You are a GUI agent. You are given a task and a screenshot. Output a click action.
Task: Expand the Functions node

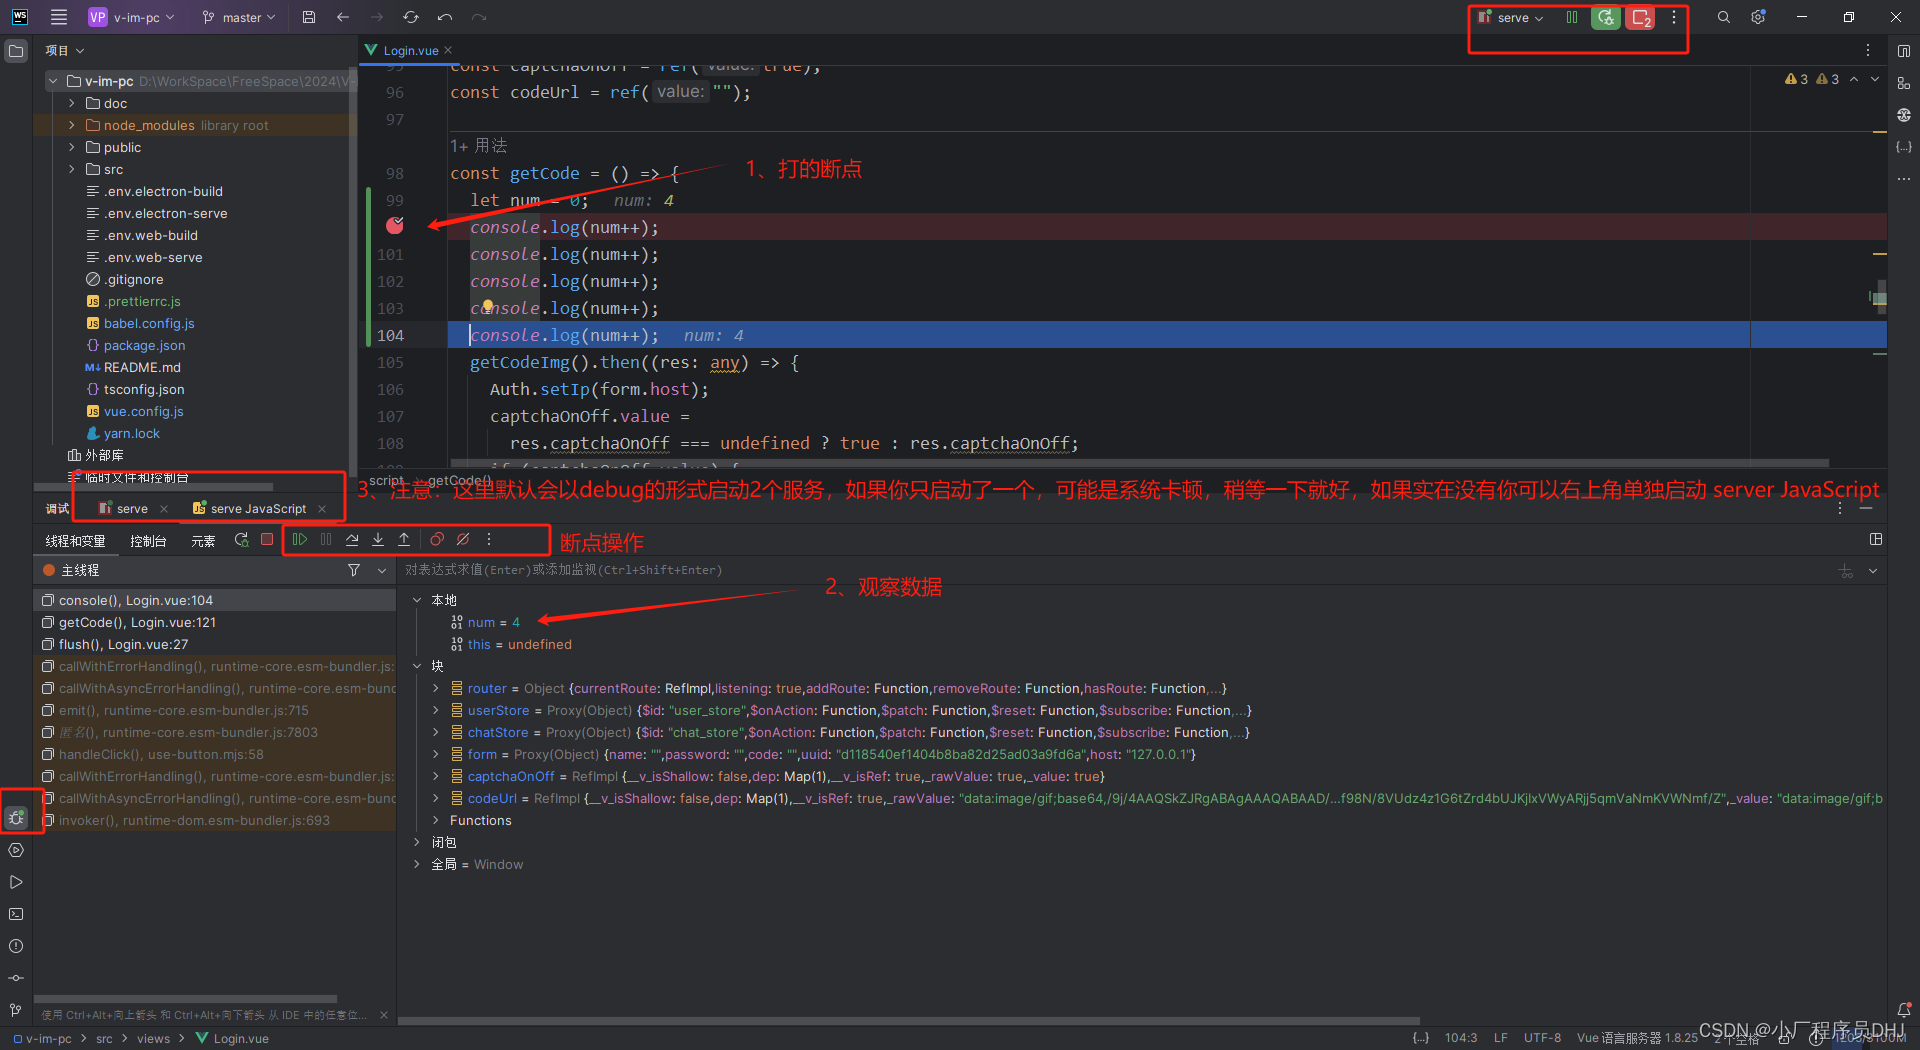[x=436, y=820]
